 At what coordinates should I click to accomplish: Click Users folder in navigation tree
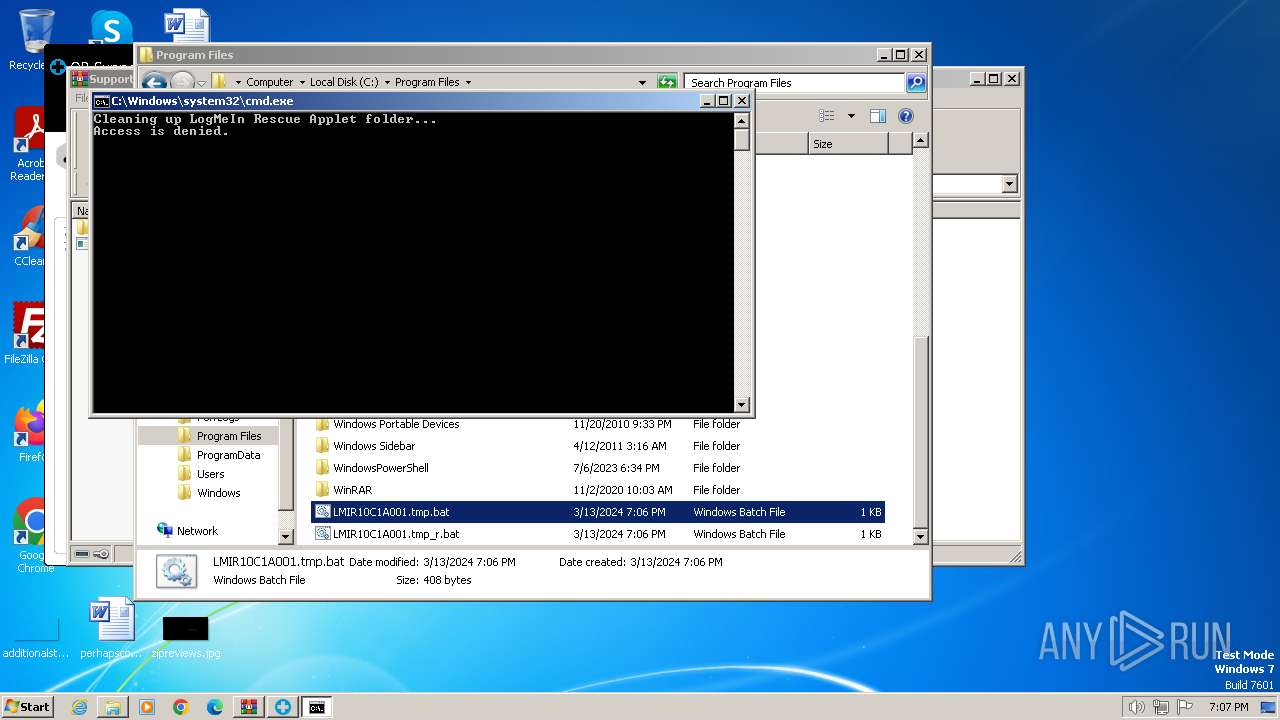tap(210, 474)
